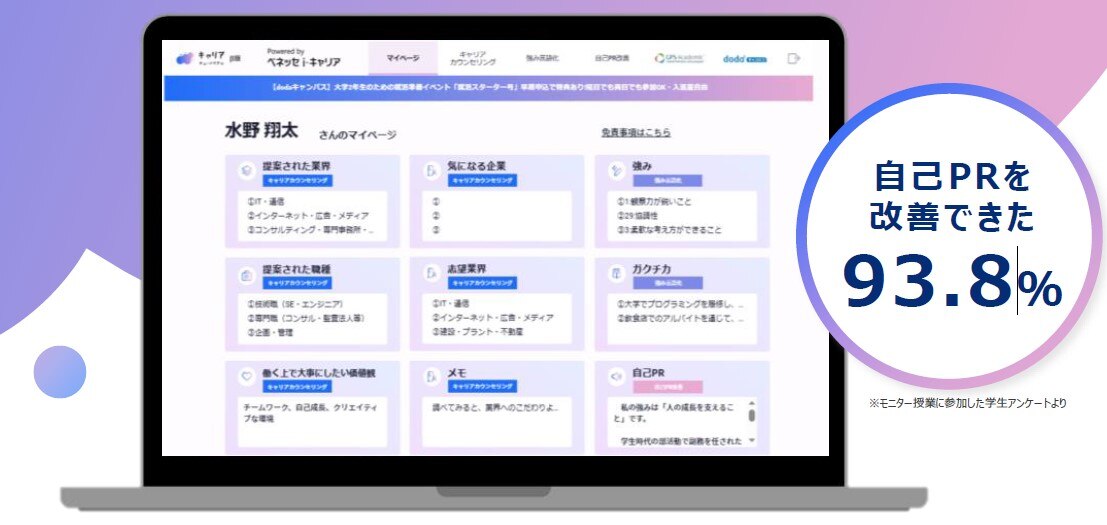The image size is (1107, 525).
Task: Click the 提案された職種 card icon
Action: (x=245, y=274)
